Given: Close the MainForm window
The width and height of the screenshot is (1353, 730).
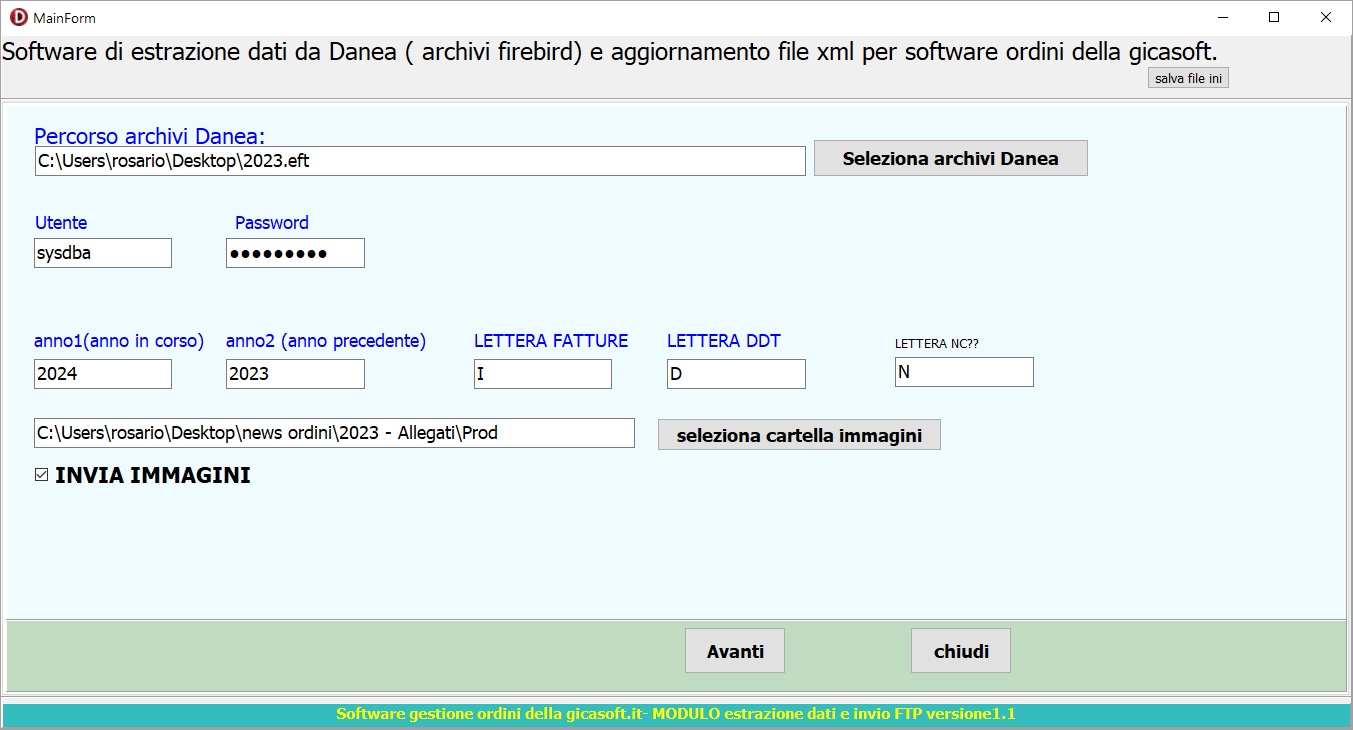Looking at the screenshot, I should (x=1326, y=17).
